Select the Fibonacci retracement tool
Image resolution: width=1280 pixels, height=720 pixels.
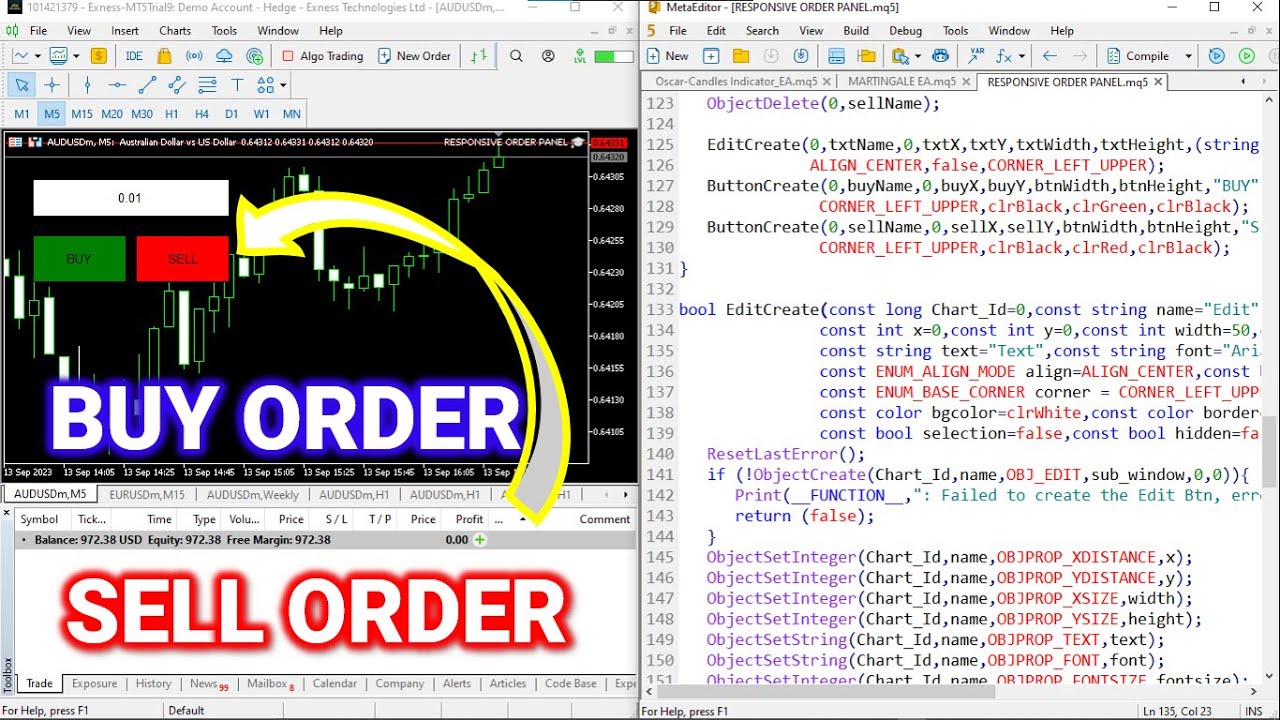pos(207,85)
